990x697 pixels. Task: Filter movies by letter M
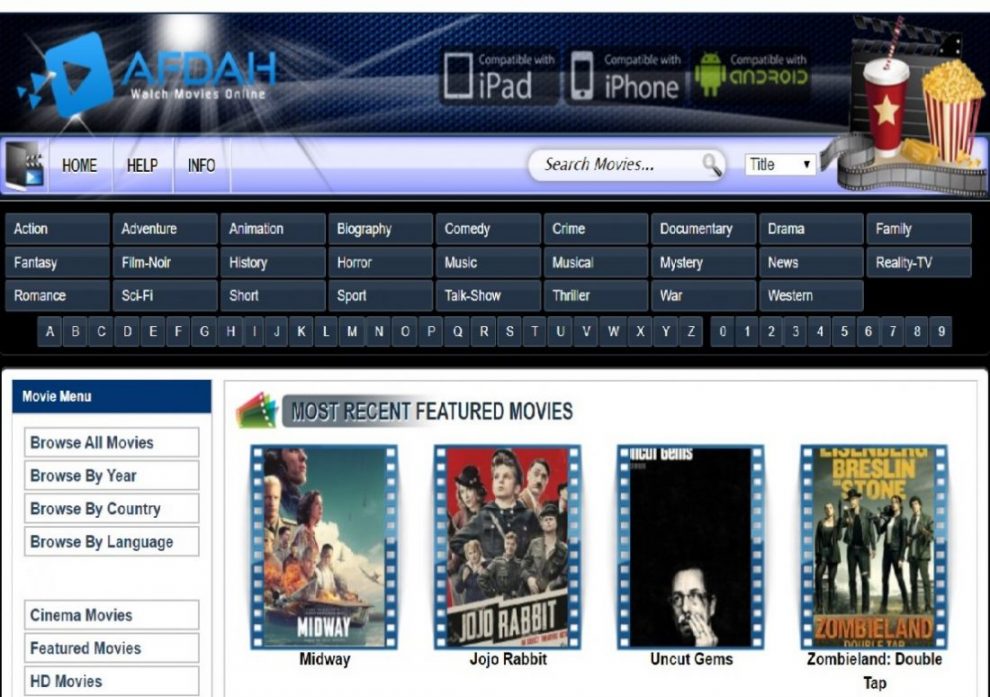click(x=352, y=331)
